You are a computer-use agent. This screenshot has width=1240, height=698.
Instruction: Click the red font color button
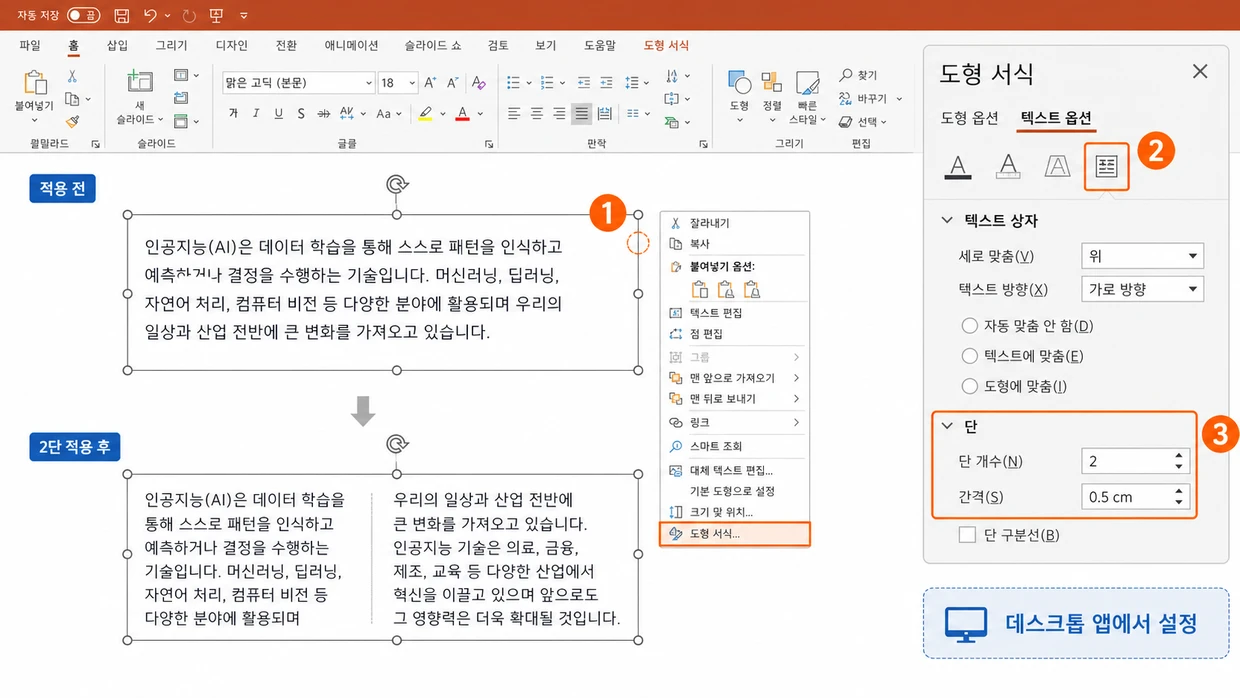point(462,113)
